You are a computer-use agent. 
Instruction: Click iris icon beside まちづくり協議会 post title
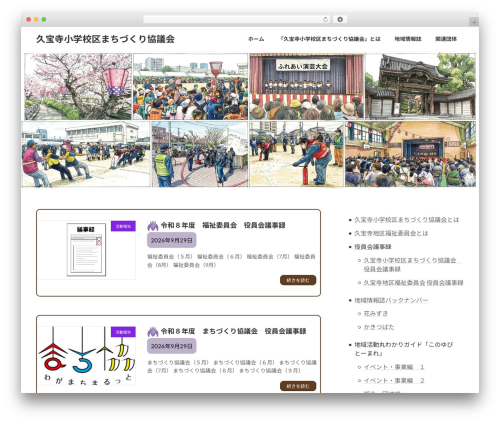point(153,332)
